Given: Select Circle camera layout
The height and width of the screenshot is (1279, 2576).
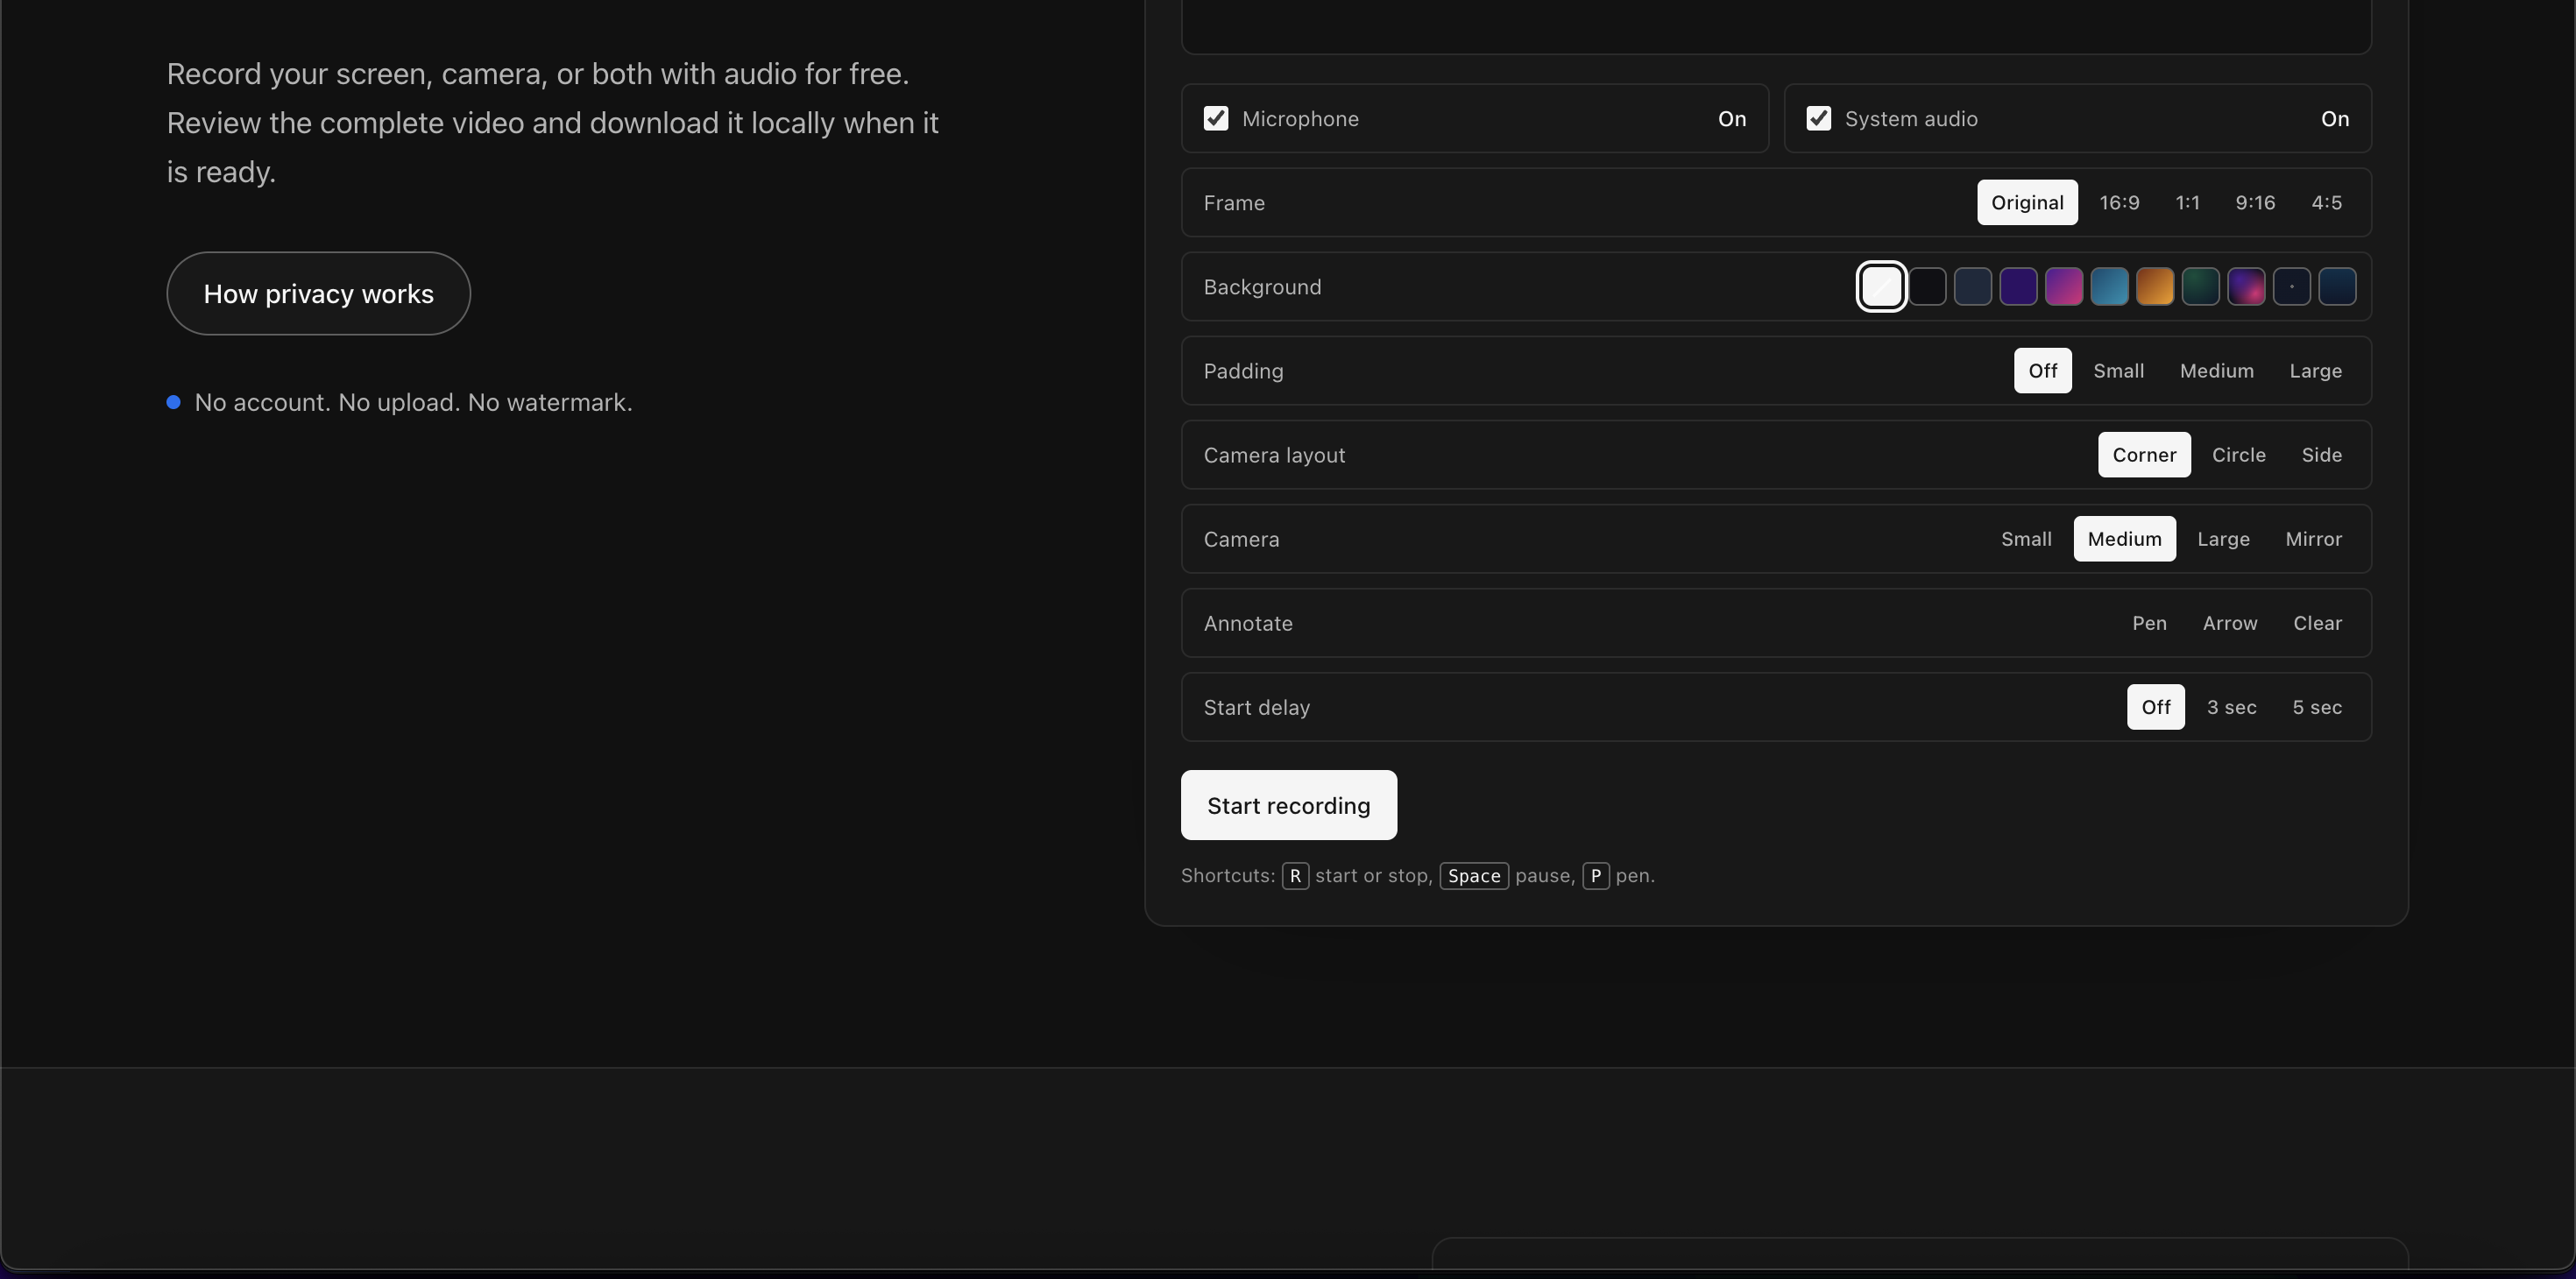Looking at the screenshot, I should point(2238,455).
